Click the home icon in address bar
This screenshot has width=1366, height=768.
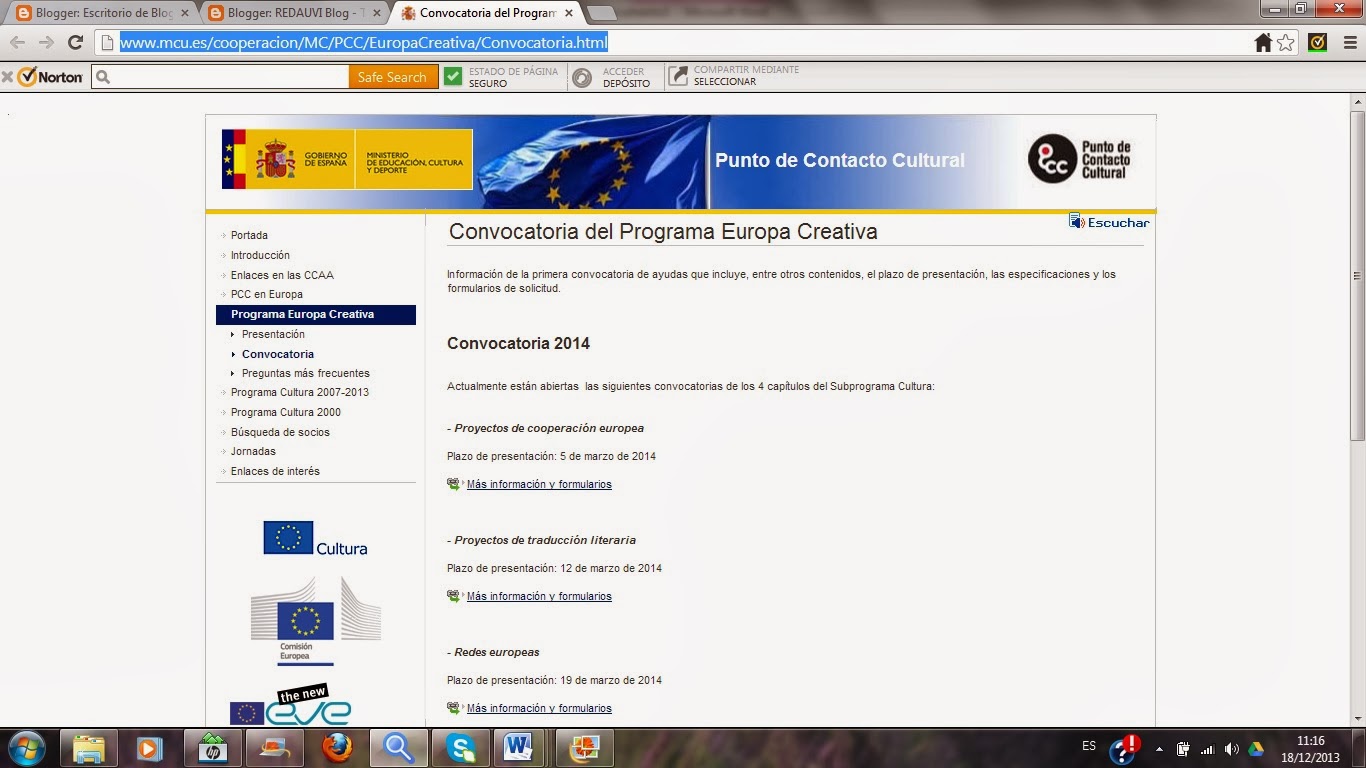coord(1263,42)
